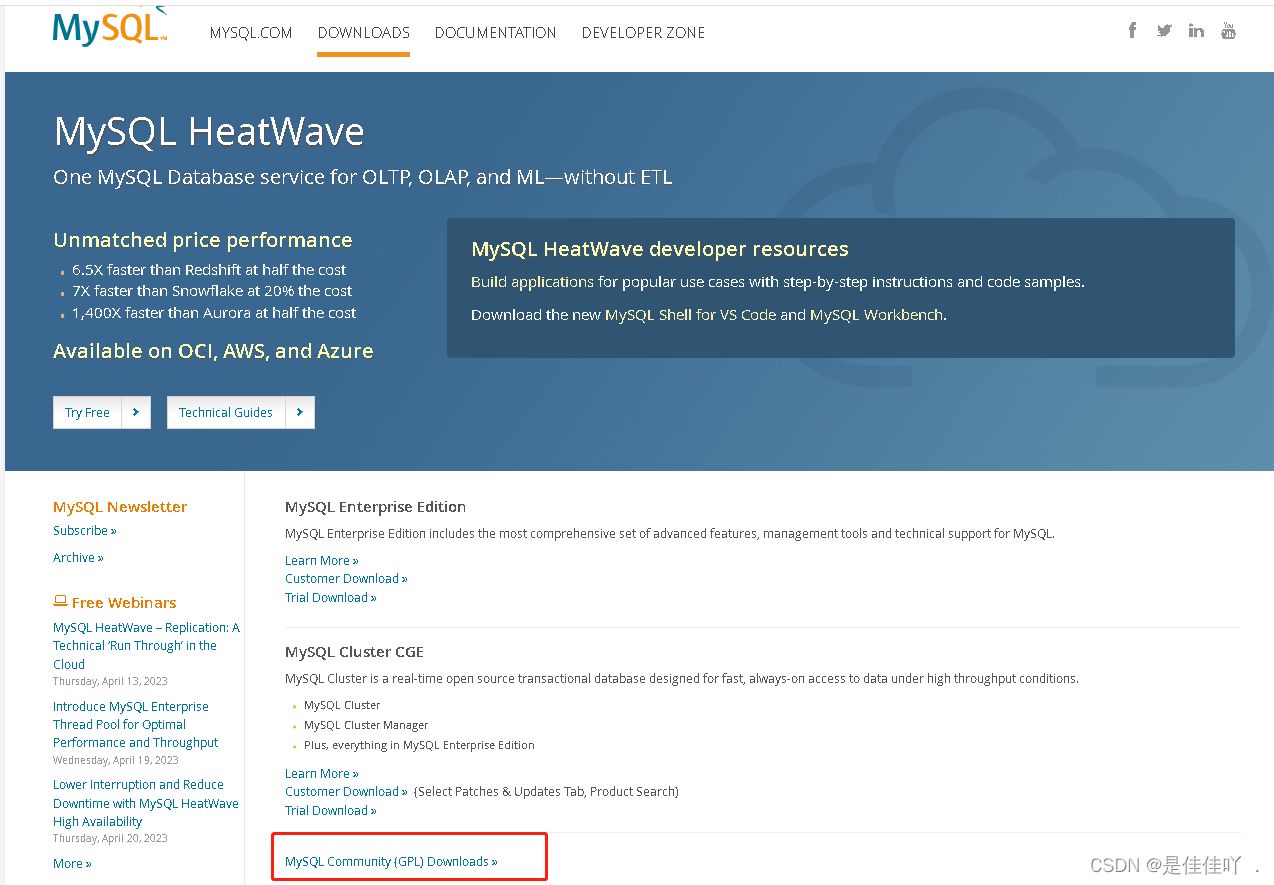Click the MySQL Newsletter heading link

[x=120, y=507]
